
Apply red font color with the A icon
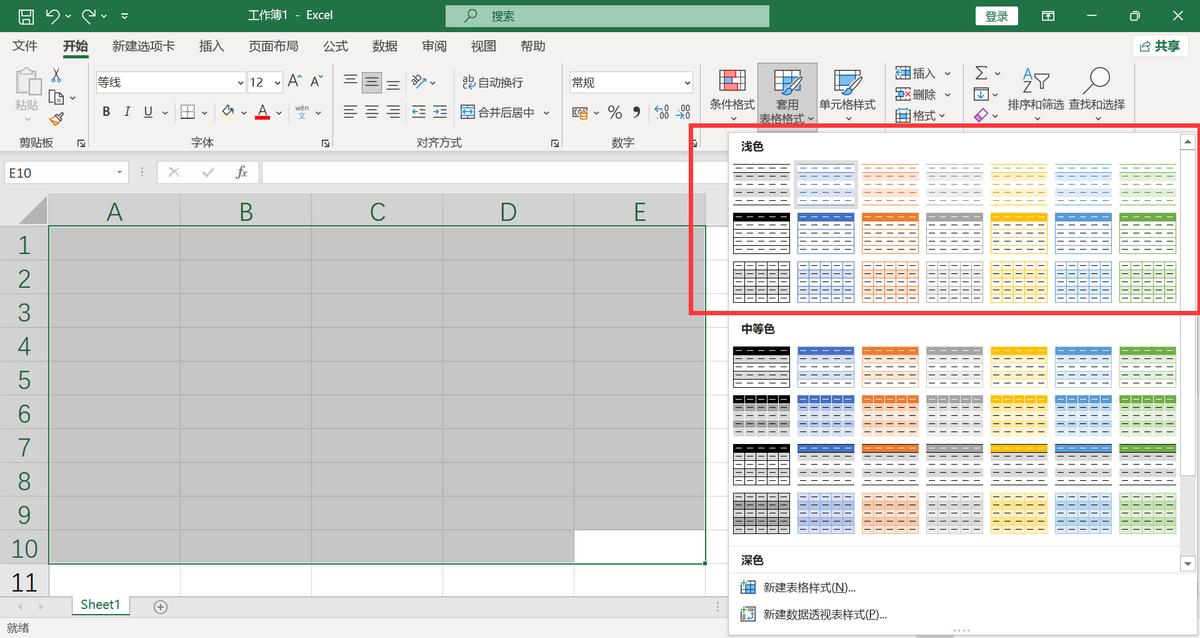262,112
